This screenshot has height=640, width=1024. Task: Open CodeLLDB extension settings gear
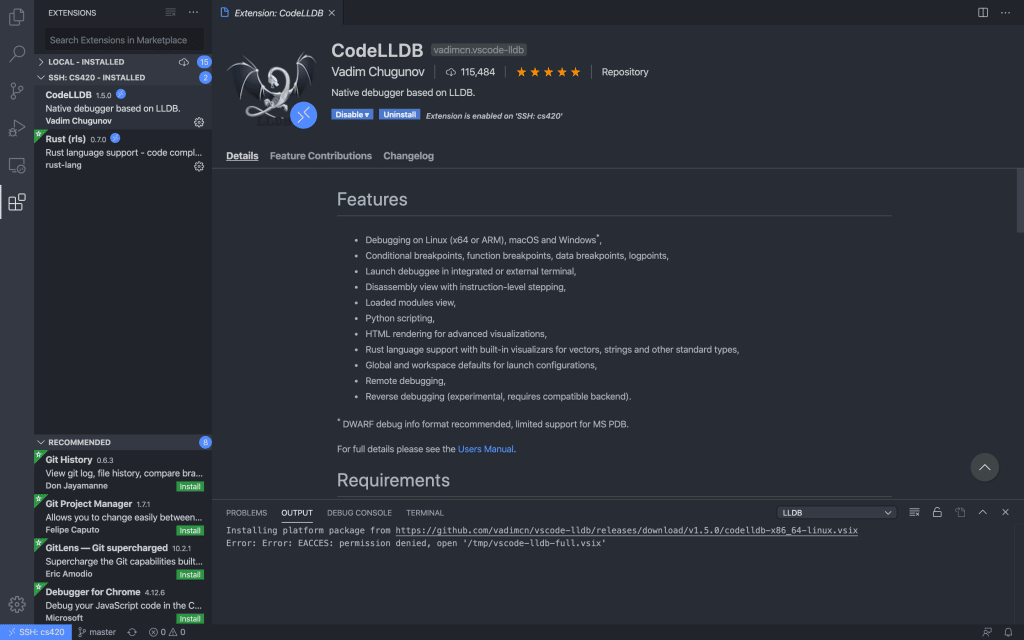click(x=199, y=121)
